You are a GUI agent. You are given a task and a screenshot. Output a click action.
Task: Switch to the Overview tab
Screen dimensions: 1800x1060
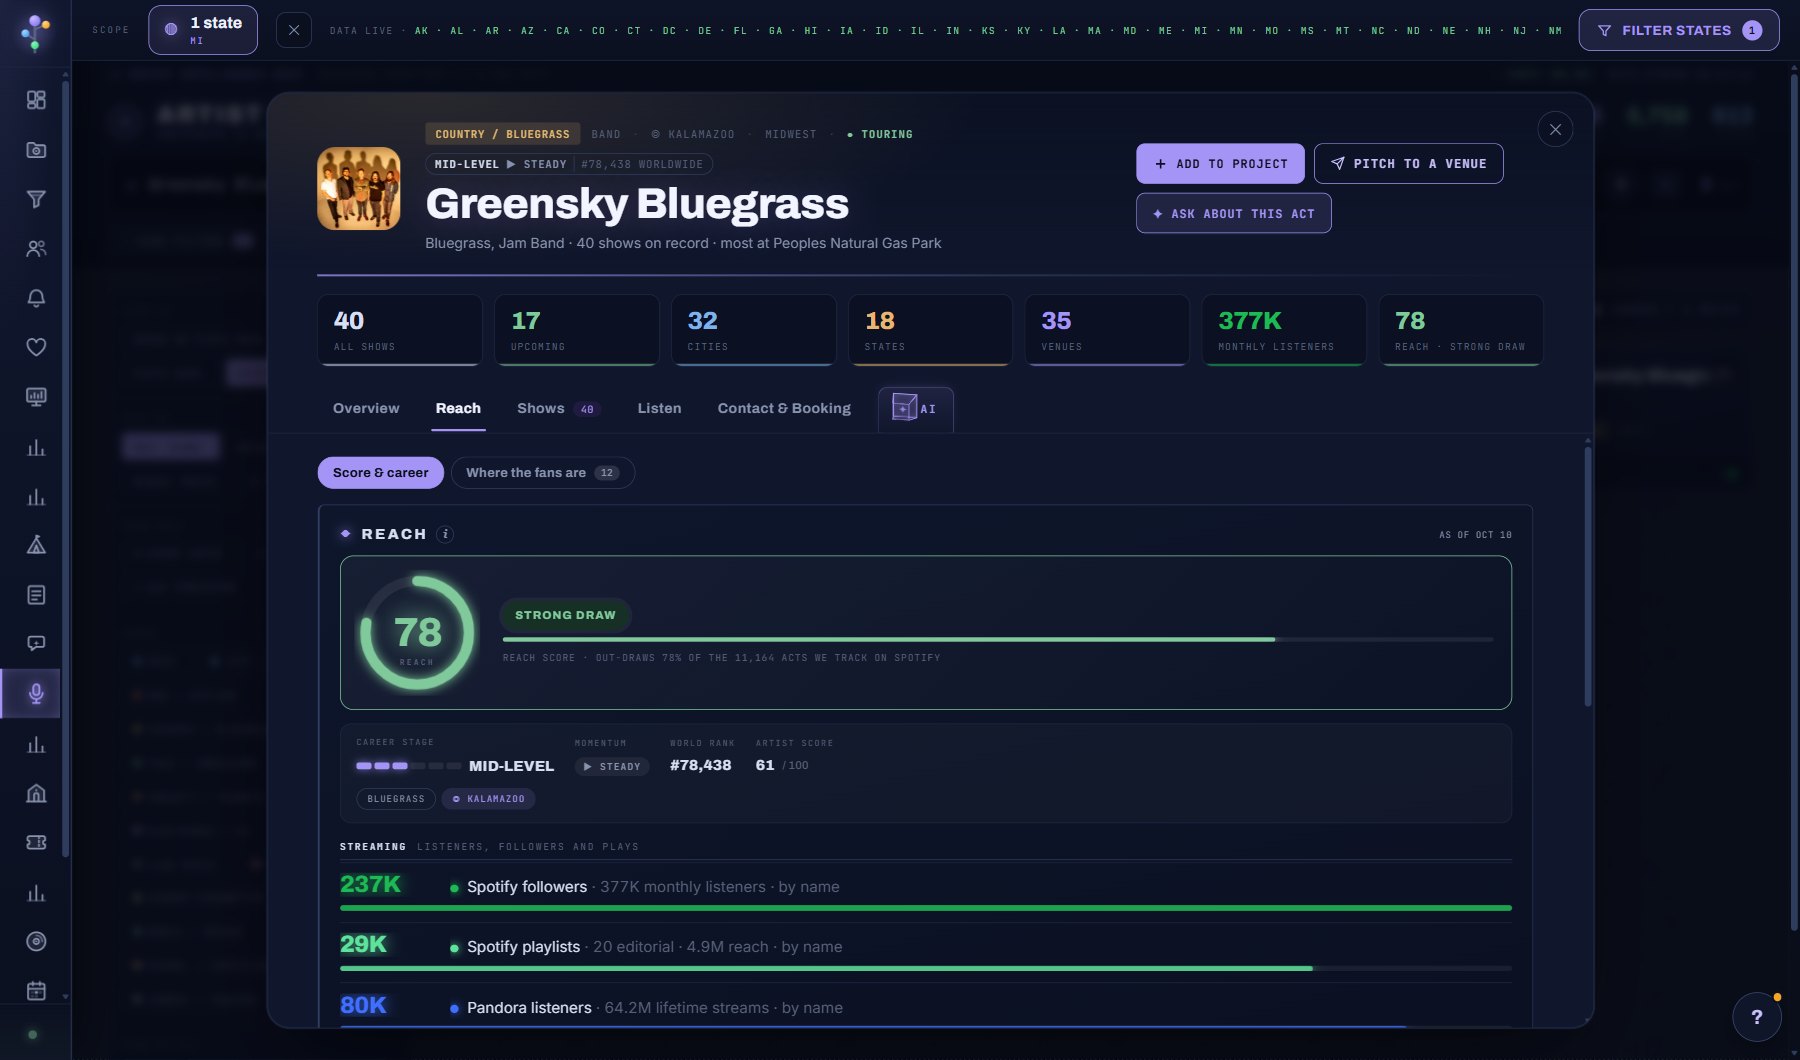(x=366, y=408)
